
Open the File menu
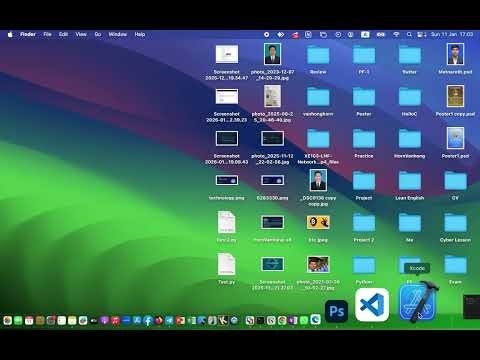[x=47, y=34]
